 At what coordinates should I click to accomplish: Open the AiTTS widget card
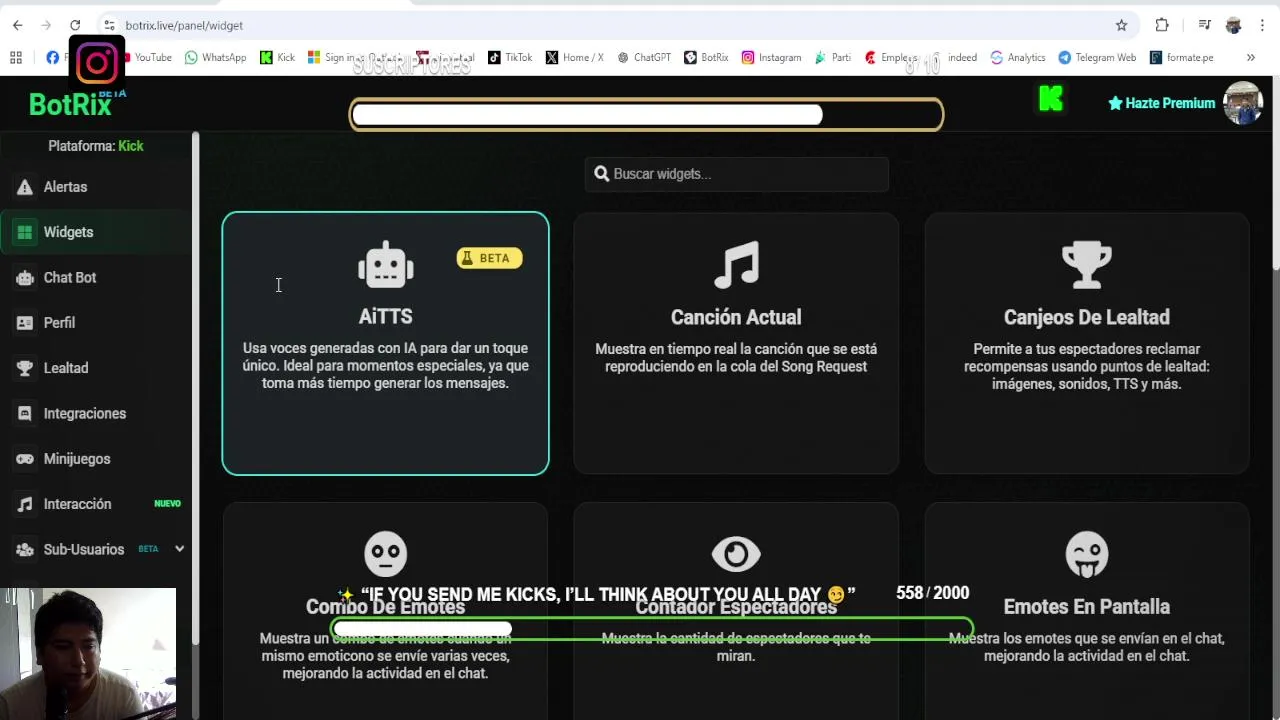[x=385, y=343]
